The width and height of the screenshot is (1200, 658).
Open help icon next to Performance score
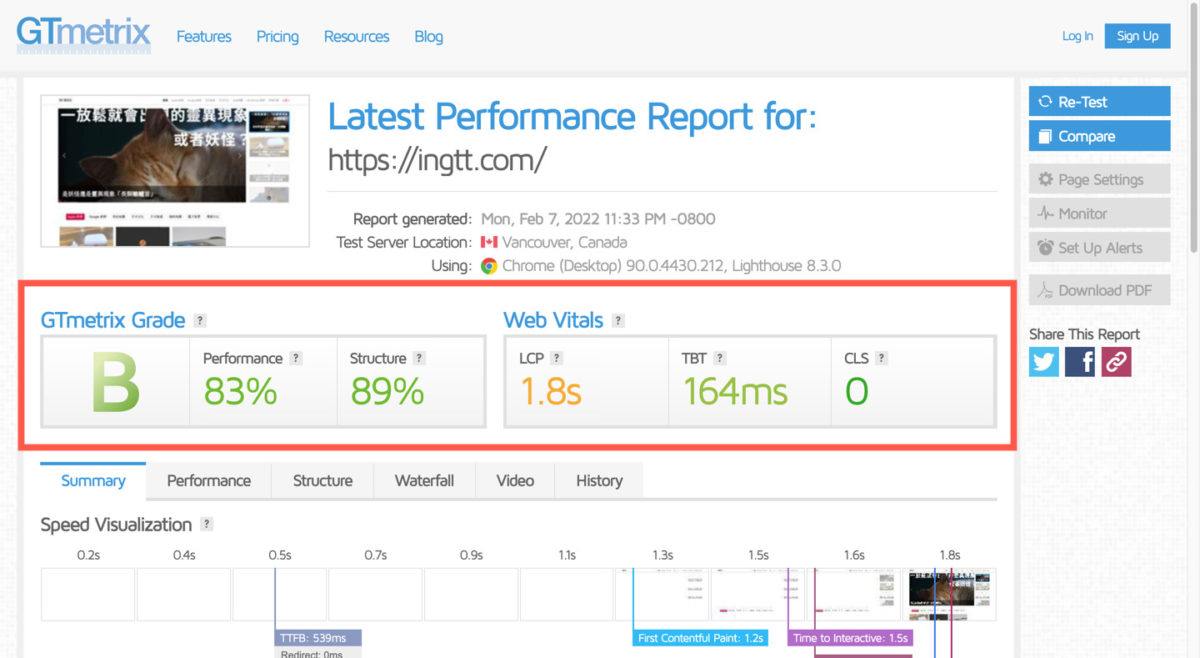pyautogui.click(x=296, y=358)
